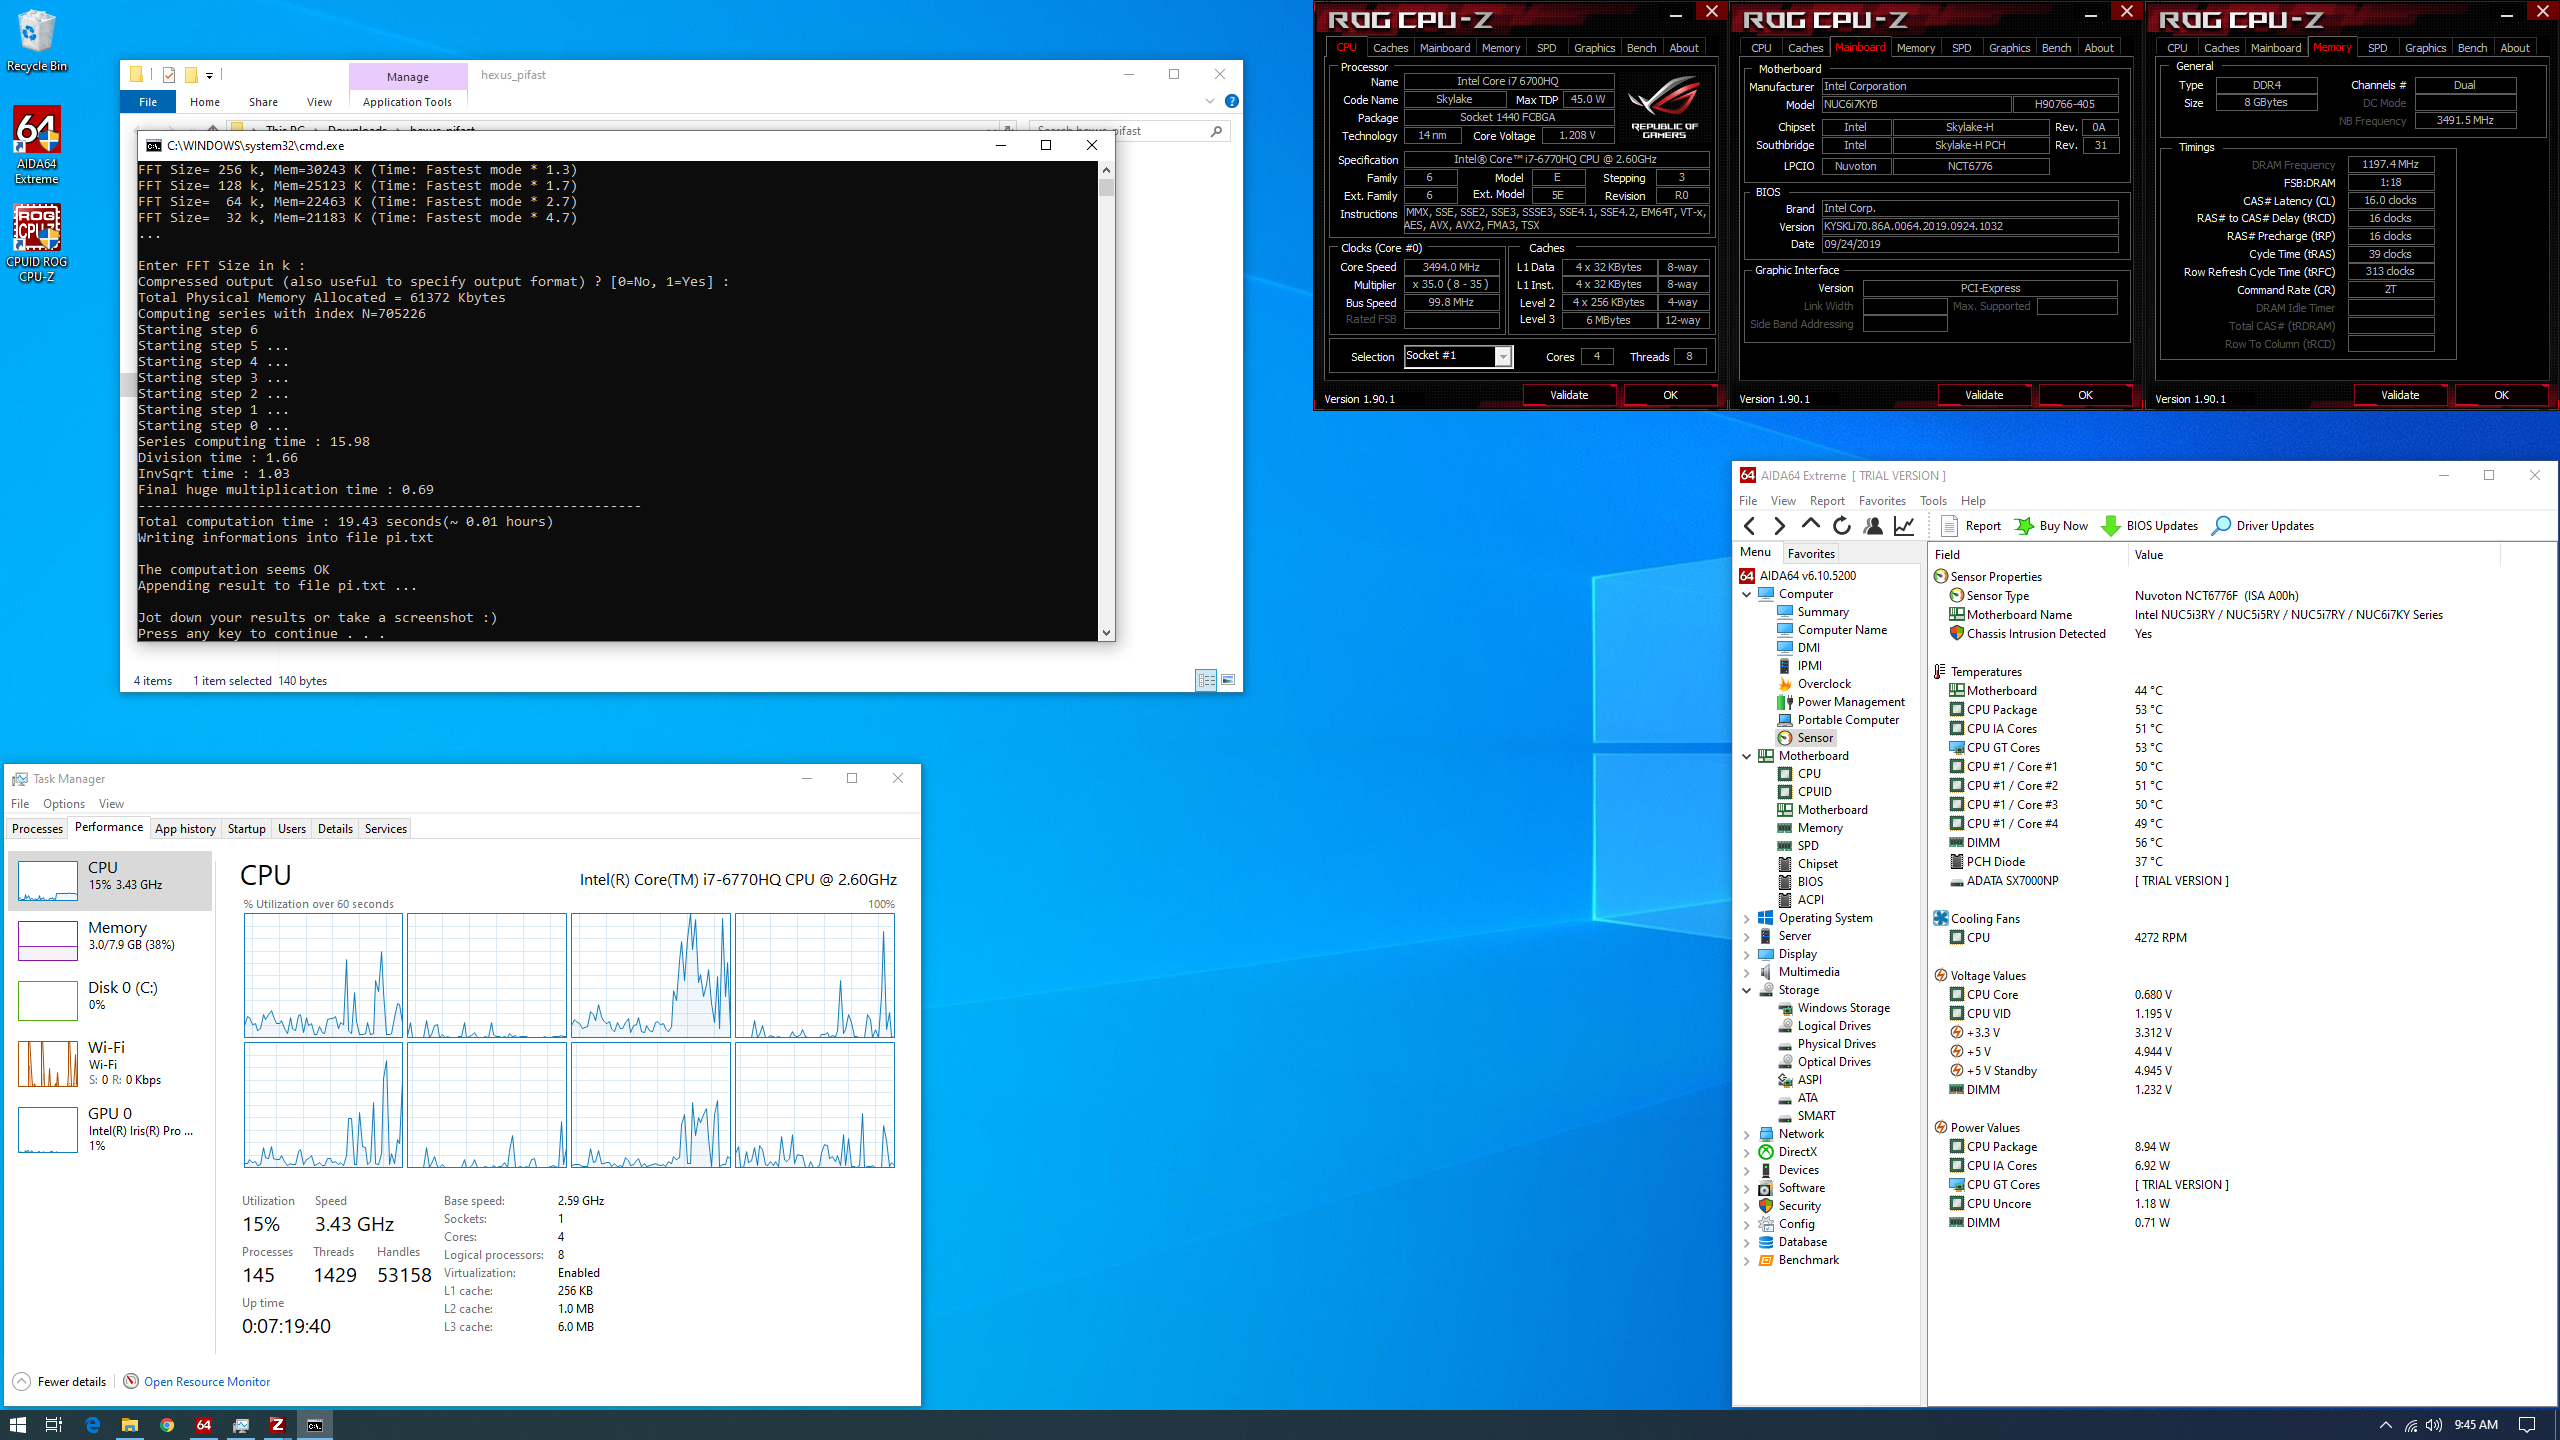
Task: Click Fewer details in Task Manager
Action: click(60, 1382)
